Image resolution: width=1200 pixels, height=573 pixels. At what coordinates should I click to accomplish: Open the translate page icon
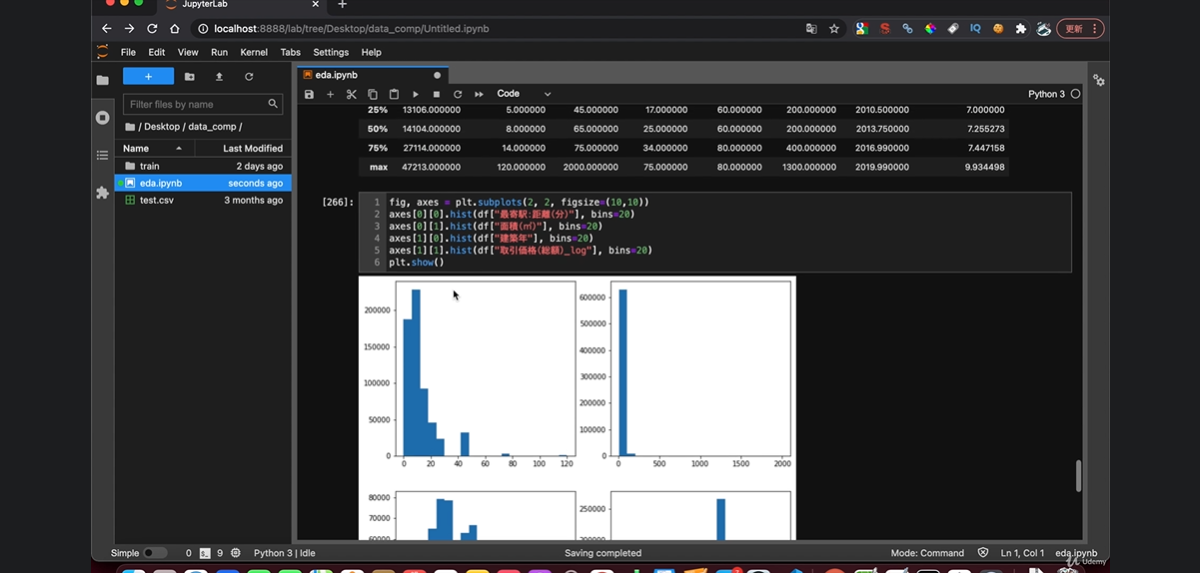811,29
